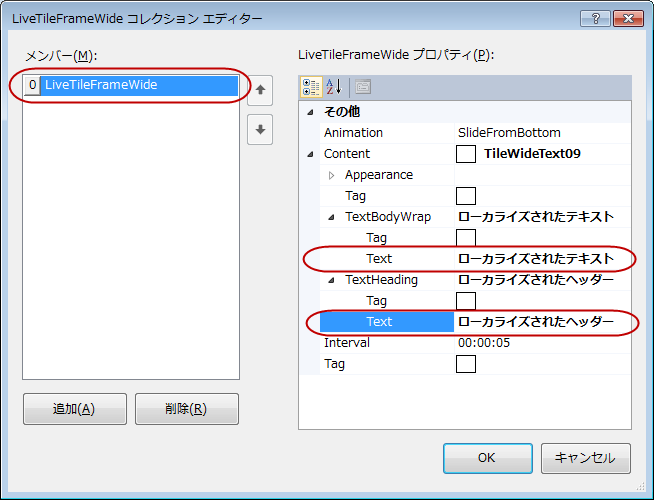Select the bottom Tag property below Interval

335,364
